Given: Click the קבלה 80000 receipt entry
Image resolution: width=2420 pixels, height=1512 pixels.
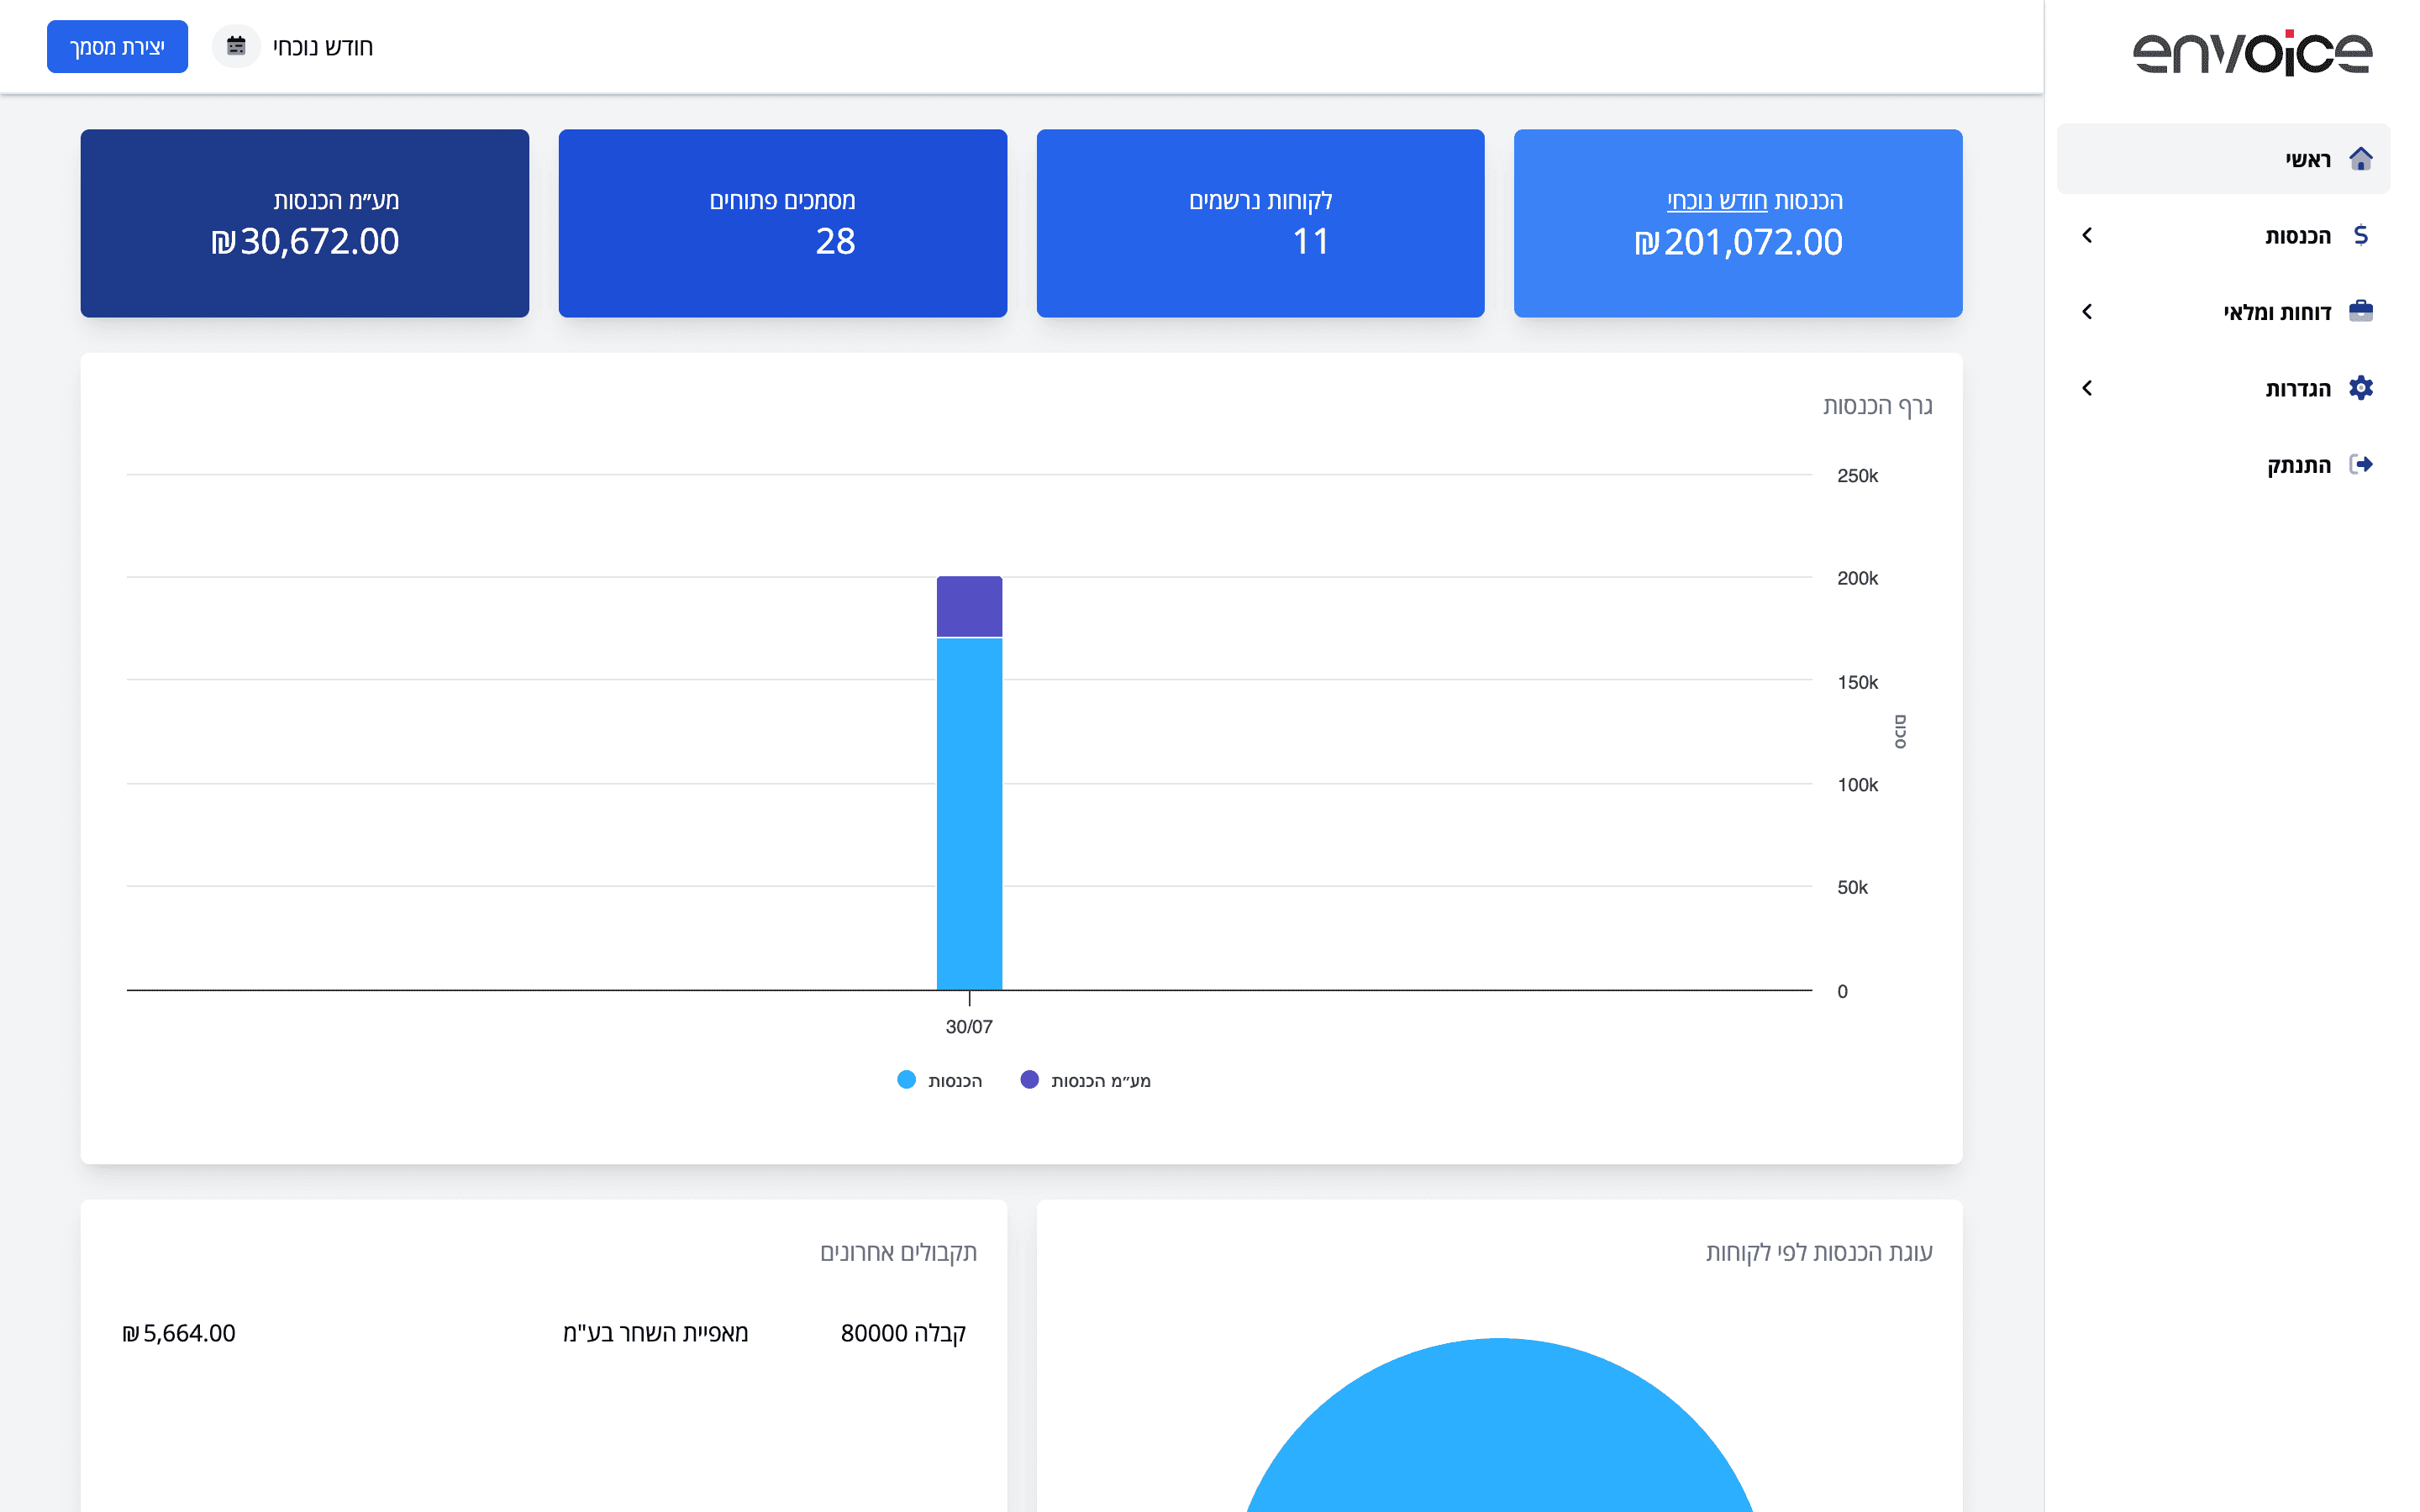Looking at the screenshot, I should coord(903,1333).
